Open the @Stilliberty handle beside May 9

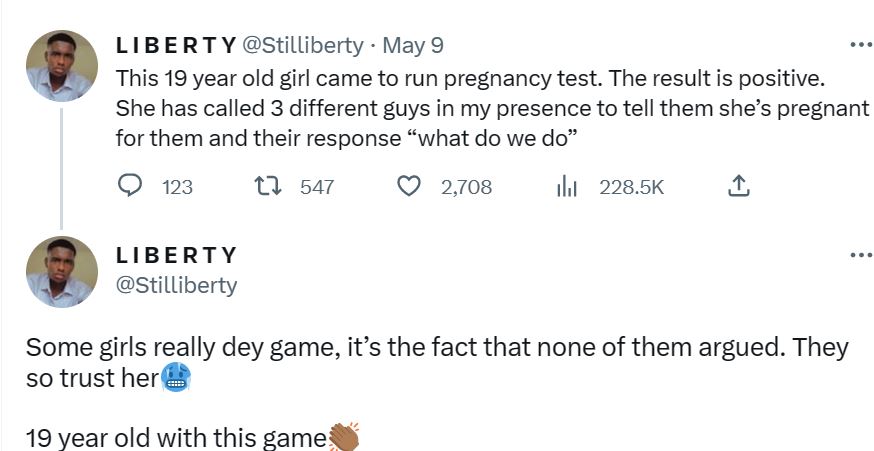pyautogui.click(x=303, y=46)
